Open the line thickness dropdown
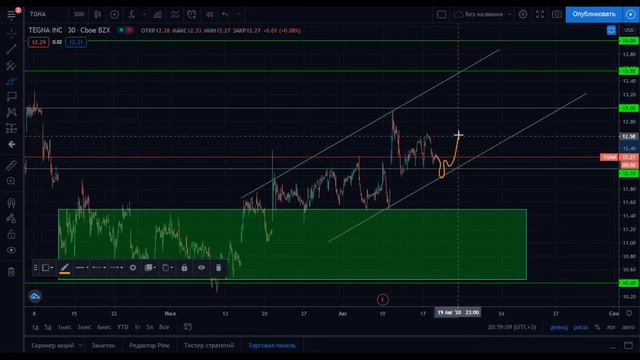The width and height of the screenshot is (640, 360). pyautogui.click(x=82, y=268)
